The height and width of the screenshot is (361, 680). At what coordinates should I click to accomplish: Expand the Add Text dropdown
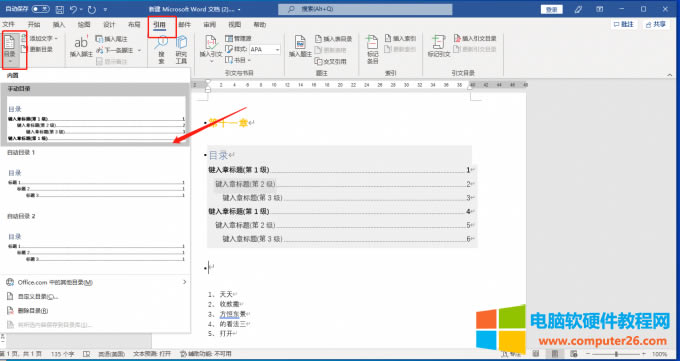39,39
